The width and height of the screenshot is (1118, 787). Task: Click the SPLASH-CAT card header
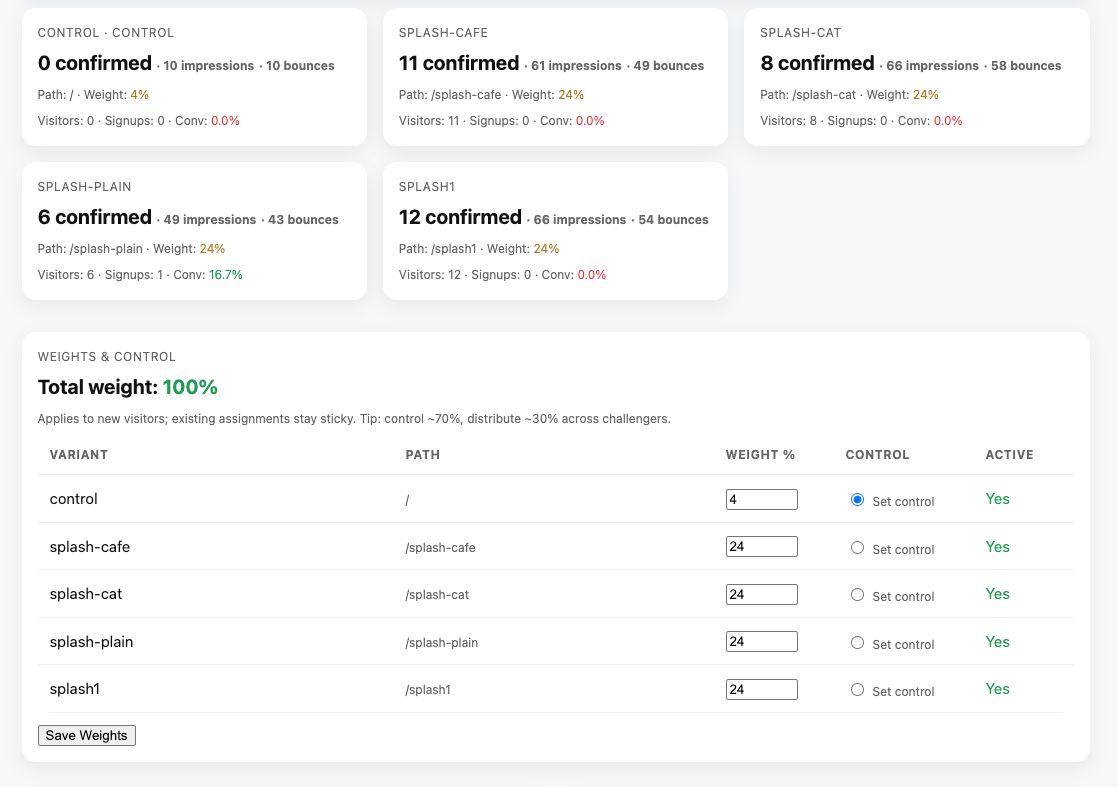[800, 33]
